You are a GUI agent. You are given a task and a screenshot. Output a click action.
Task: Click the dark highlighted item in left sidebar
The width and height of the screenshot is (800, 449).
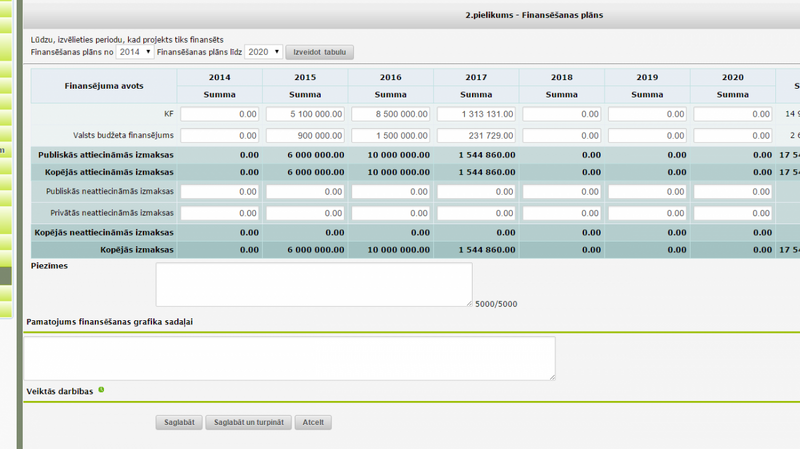[6, 276]
